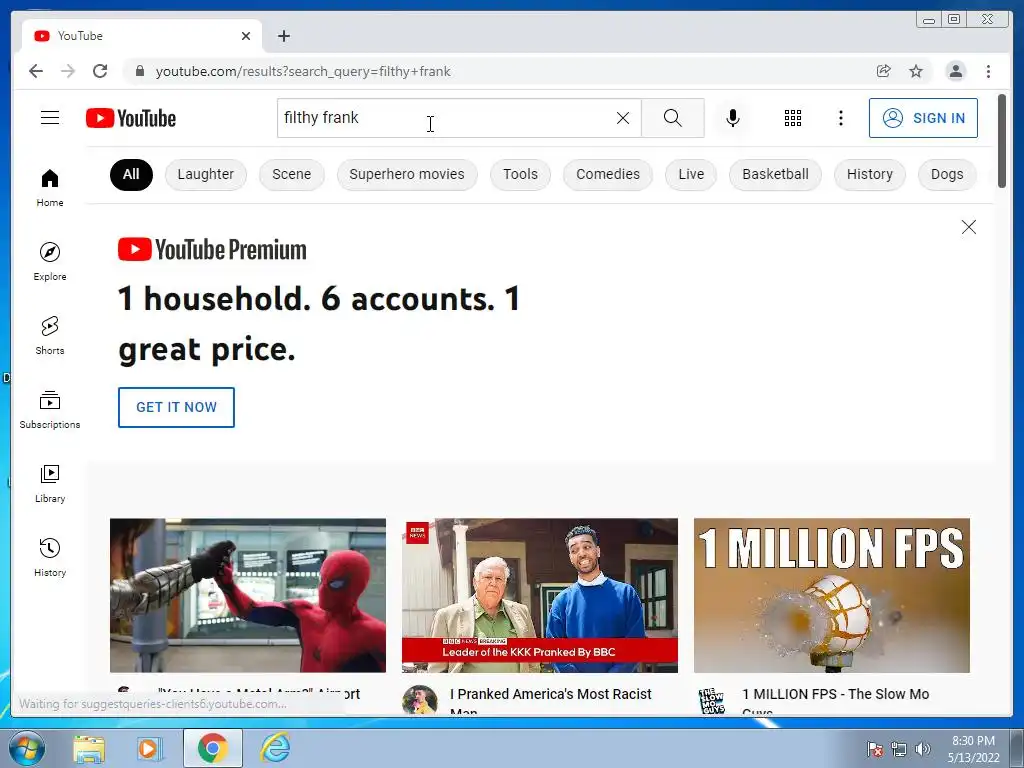The width and height of the screenshot is (1024, 768).
Task: Open Chrome three-dot menu
Action: [x=988, y=71]
